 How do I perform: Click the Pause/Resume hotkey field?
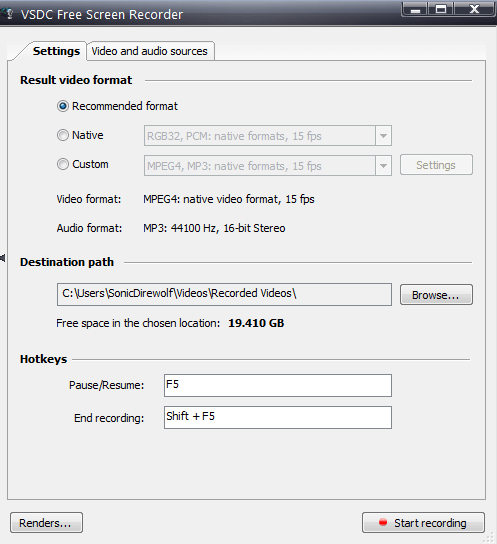point(278,385)
